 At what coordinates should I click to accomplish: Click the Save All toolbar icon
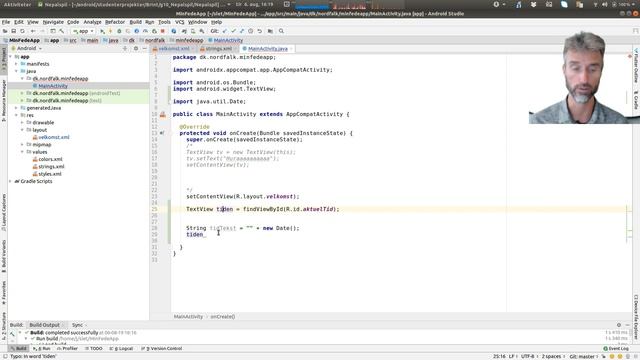(13, 31)
